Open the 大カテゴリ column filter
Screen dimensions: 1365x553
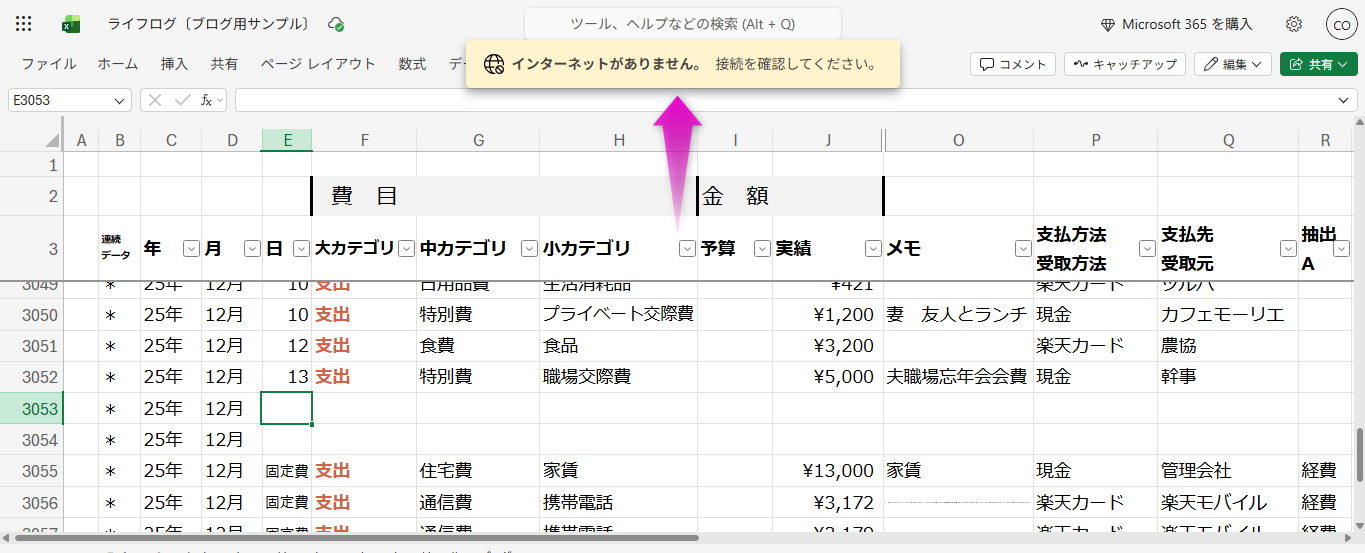click(406, 249)
